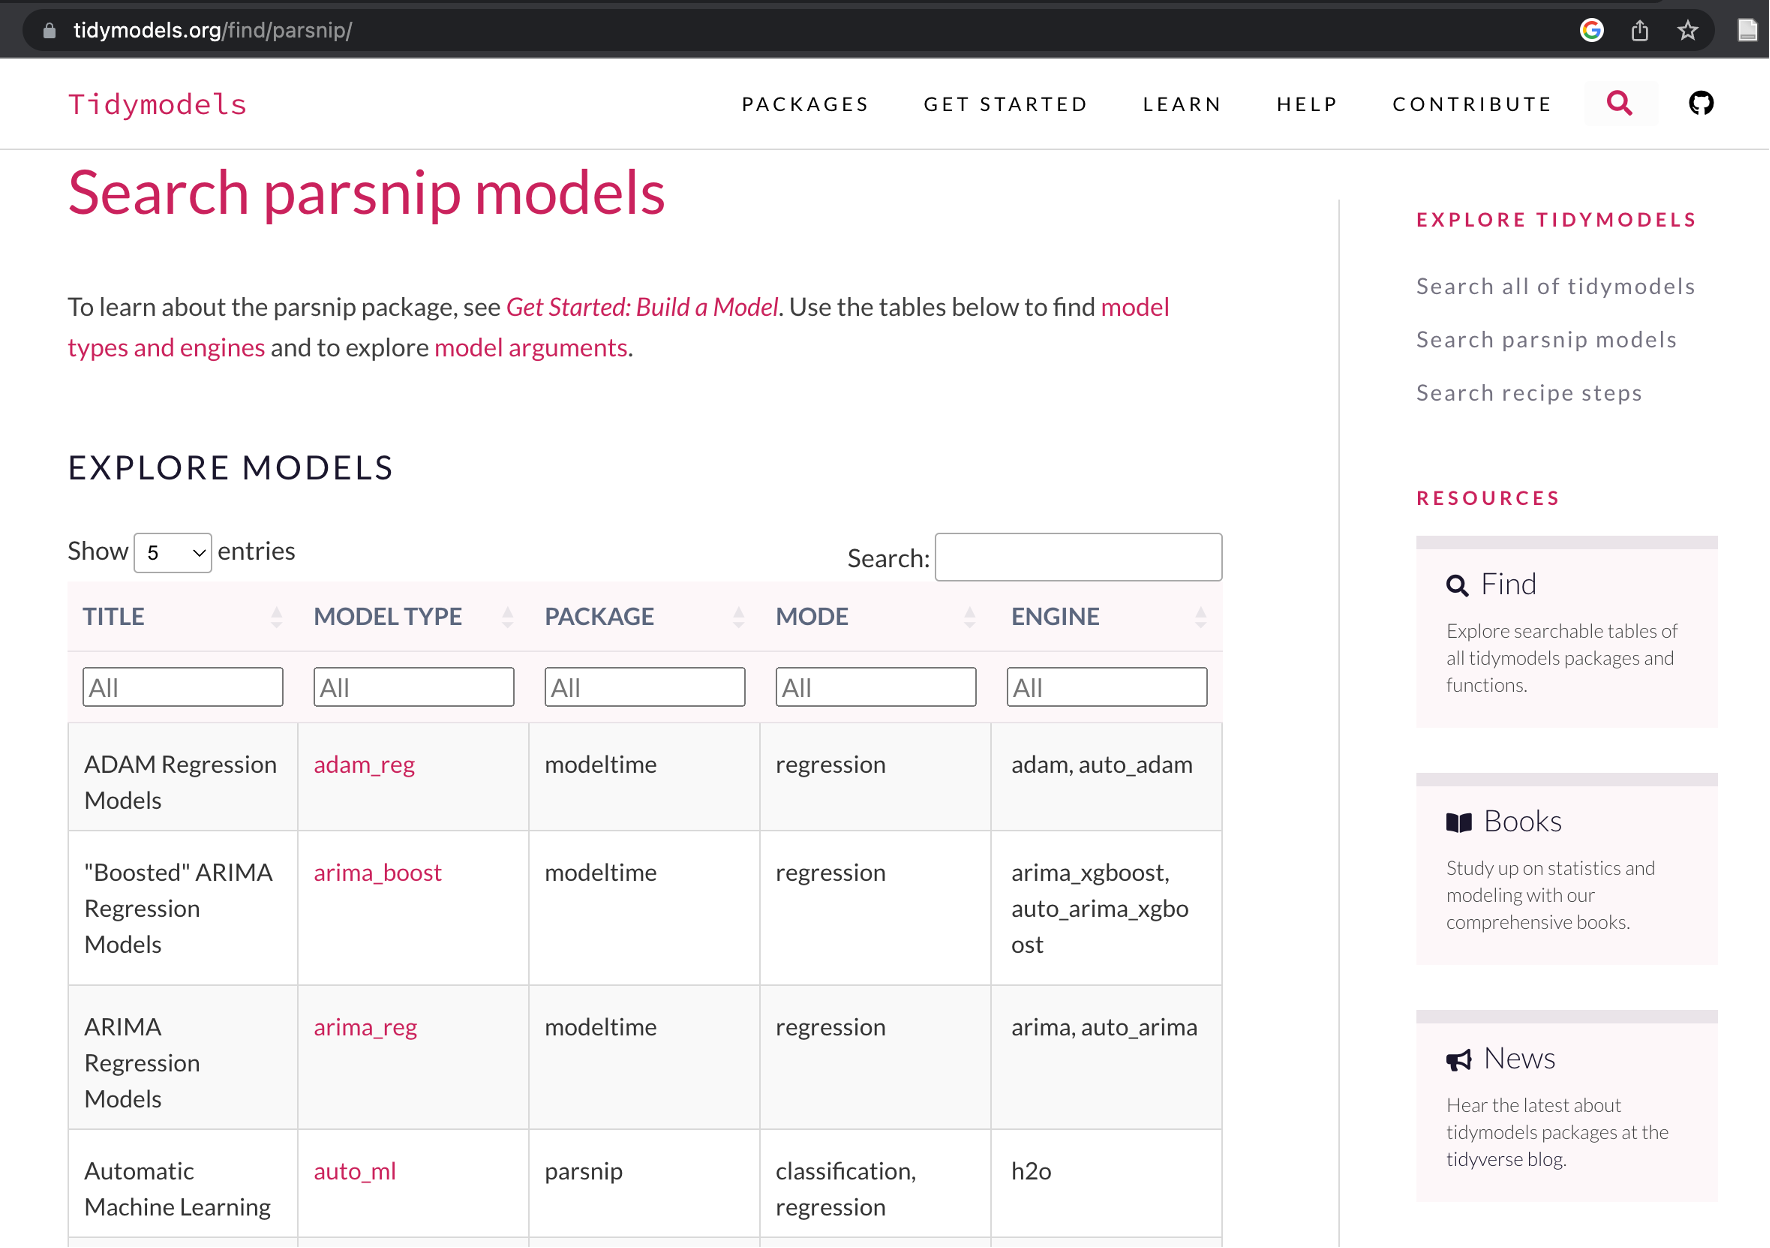Open the Show entries dropdown
This screenshot has width=1770, height=1248.
tap(173, 553)
